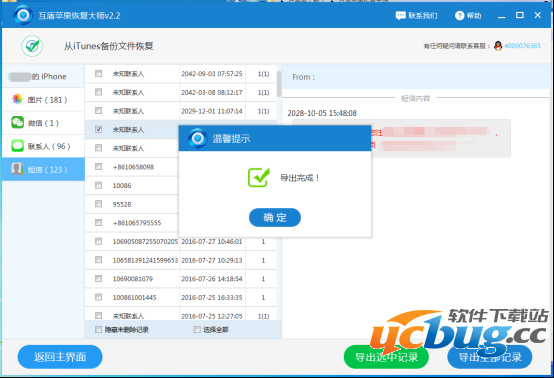Maximize the application window

519,15
